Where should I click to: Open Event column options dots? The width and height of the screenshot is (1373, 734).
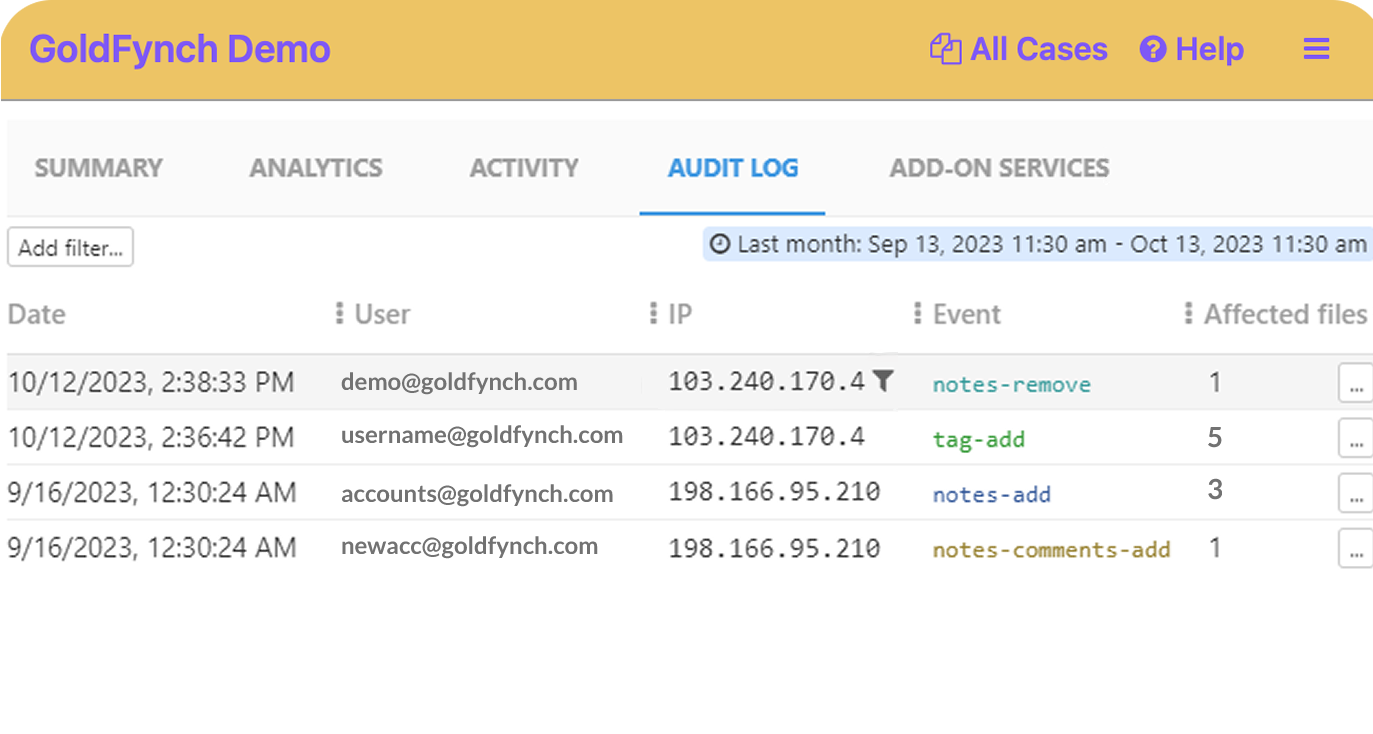coord(918,314)
